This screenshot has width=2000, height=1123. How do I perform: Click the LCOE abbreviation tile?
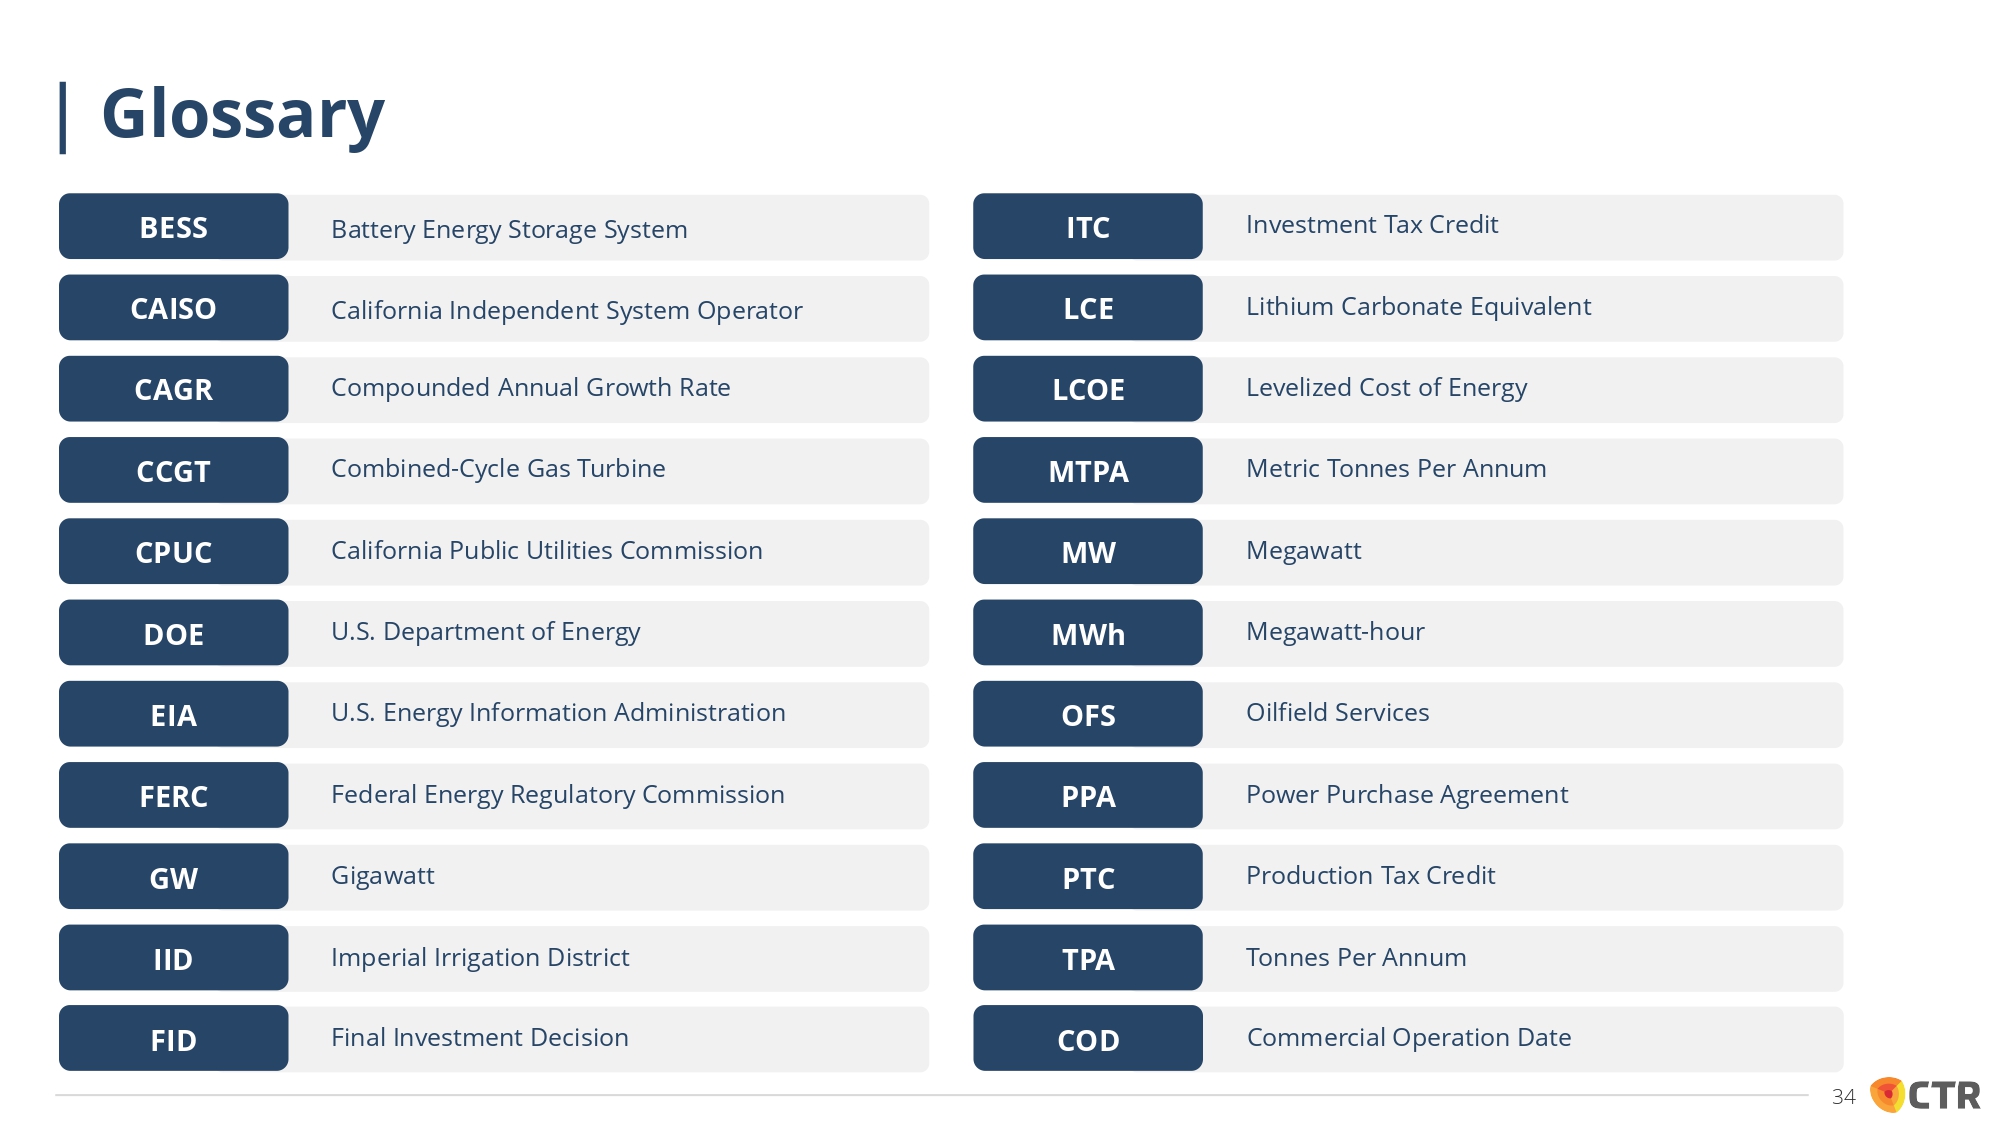1088,389
